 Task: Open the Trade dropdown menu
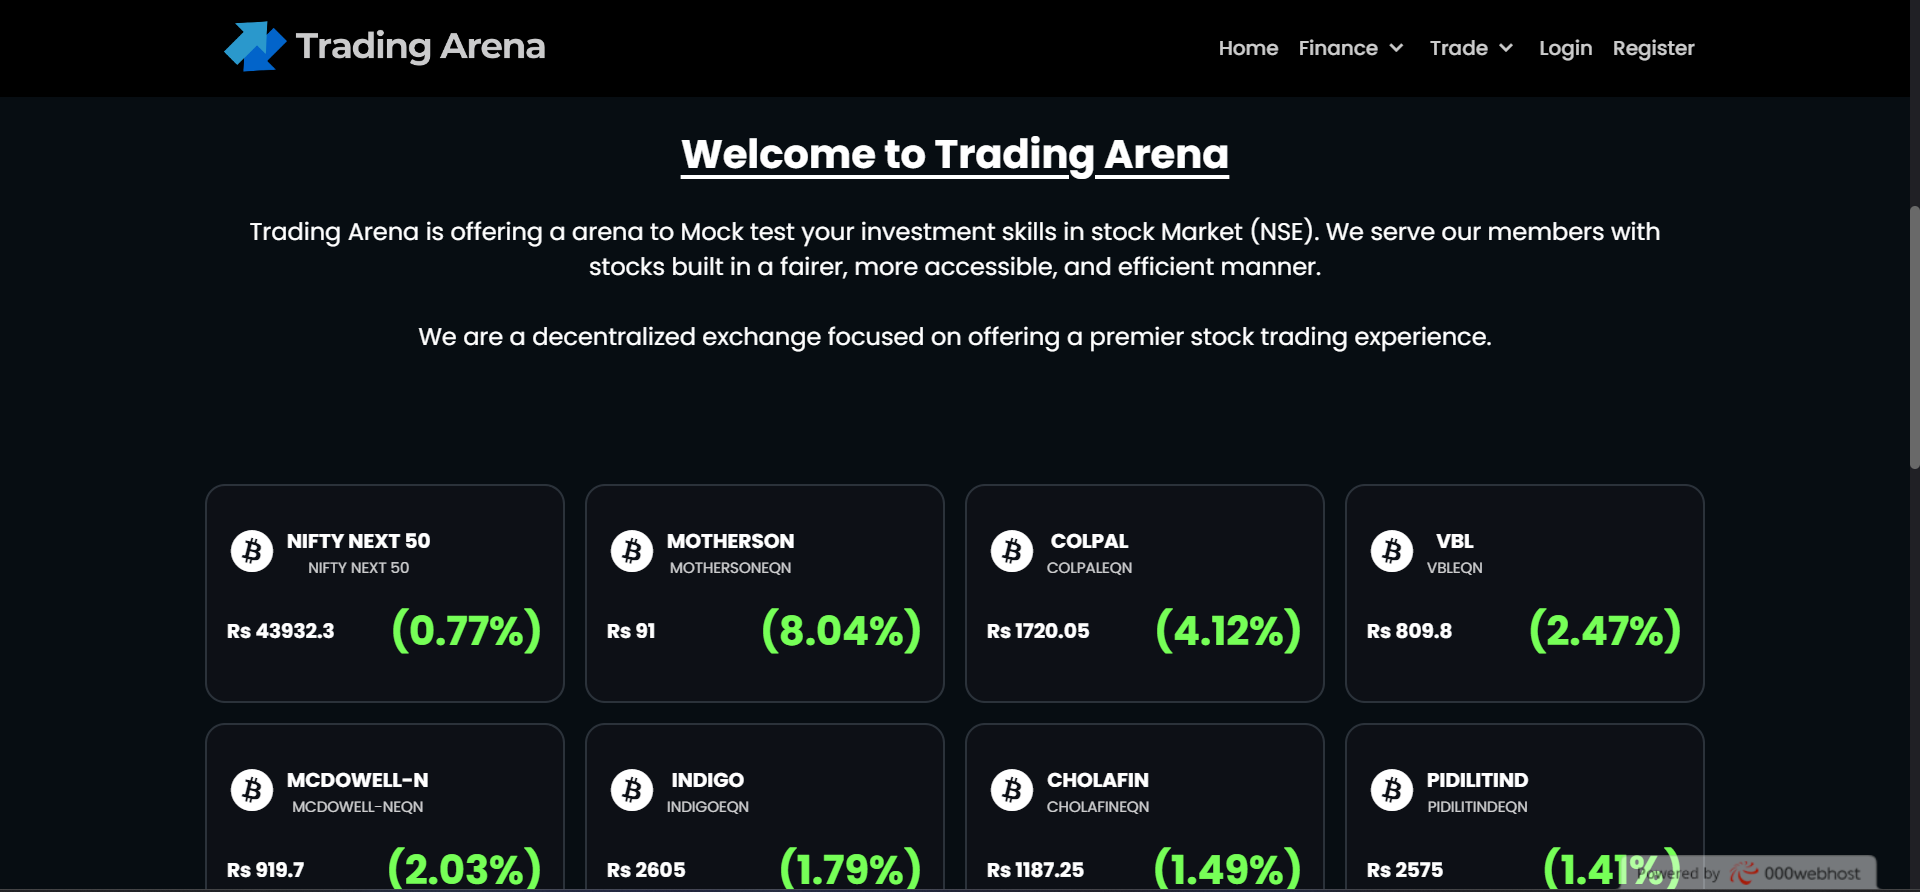tap(1461, 48)
